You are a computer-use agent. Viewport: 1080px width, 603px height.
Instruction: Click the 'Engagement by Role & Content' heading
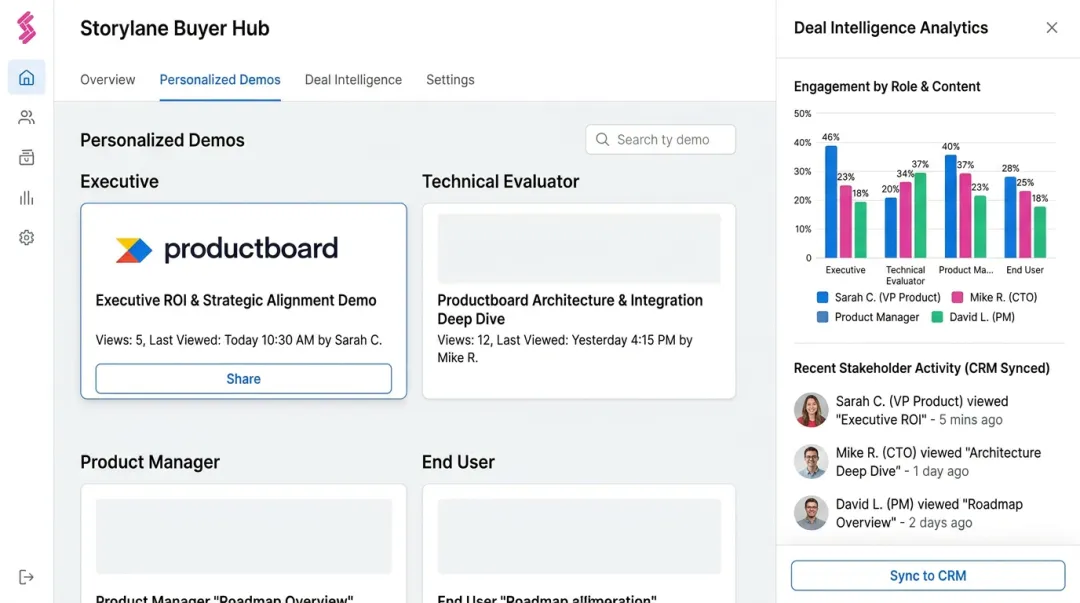(886, 87)
